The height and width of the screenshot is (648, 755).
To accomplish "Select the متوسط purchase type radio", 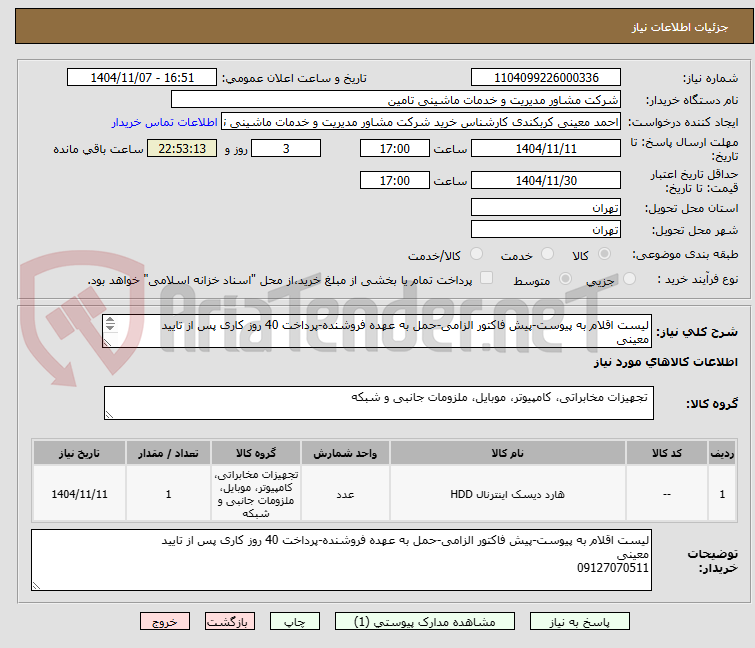I will (565, 279).
